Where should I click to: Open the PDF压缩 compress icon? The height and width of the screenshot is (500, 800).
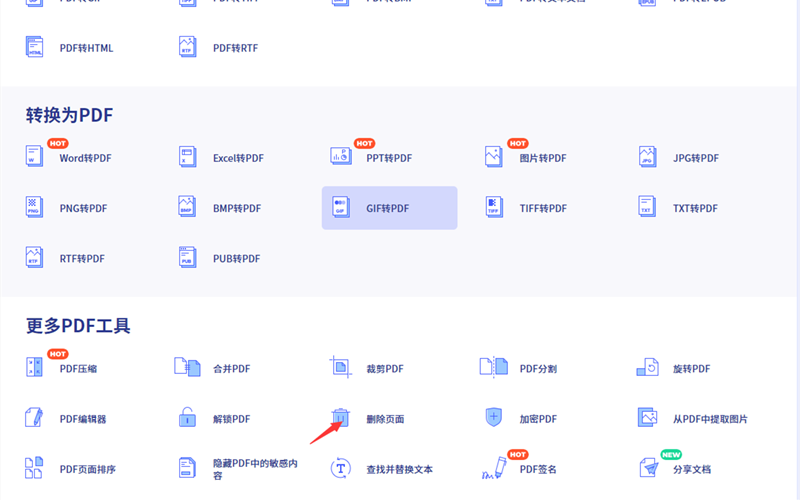pos(35,367)
